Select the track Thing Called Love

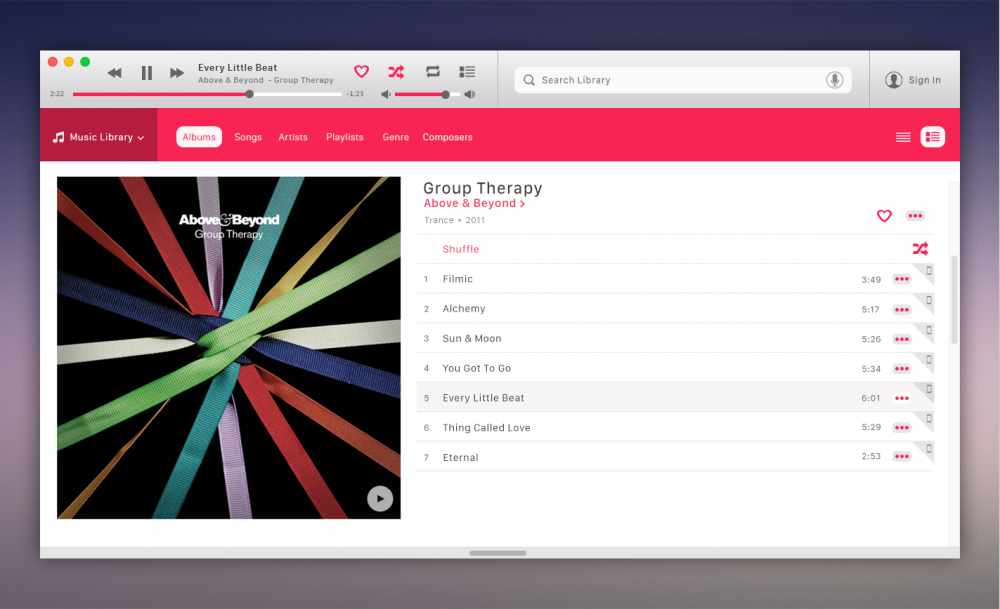675,427
